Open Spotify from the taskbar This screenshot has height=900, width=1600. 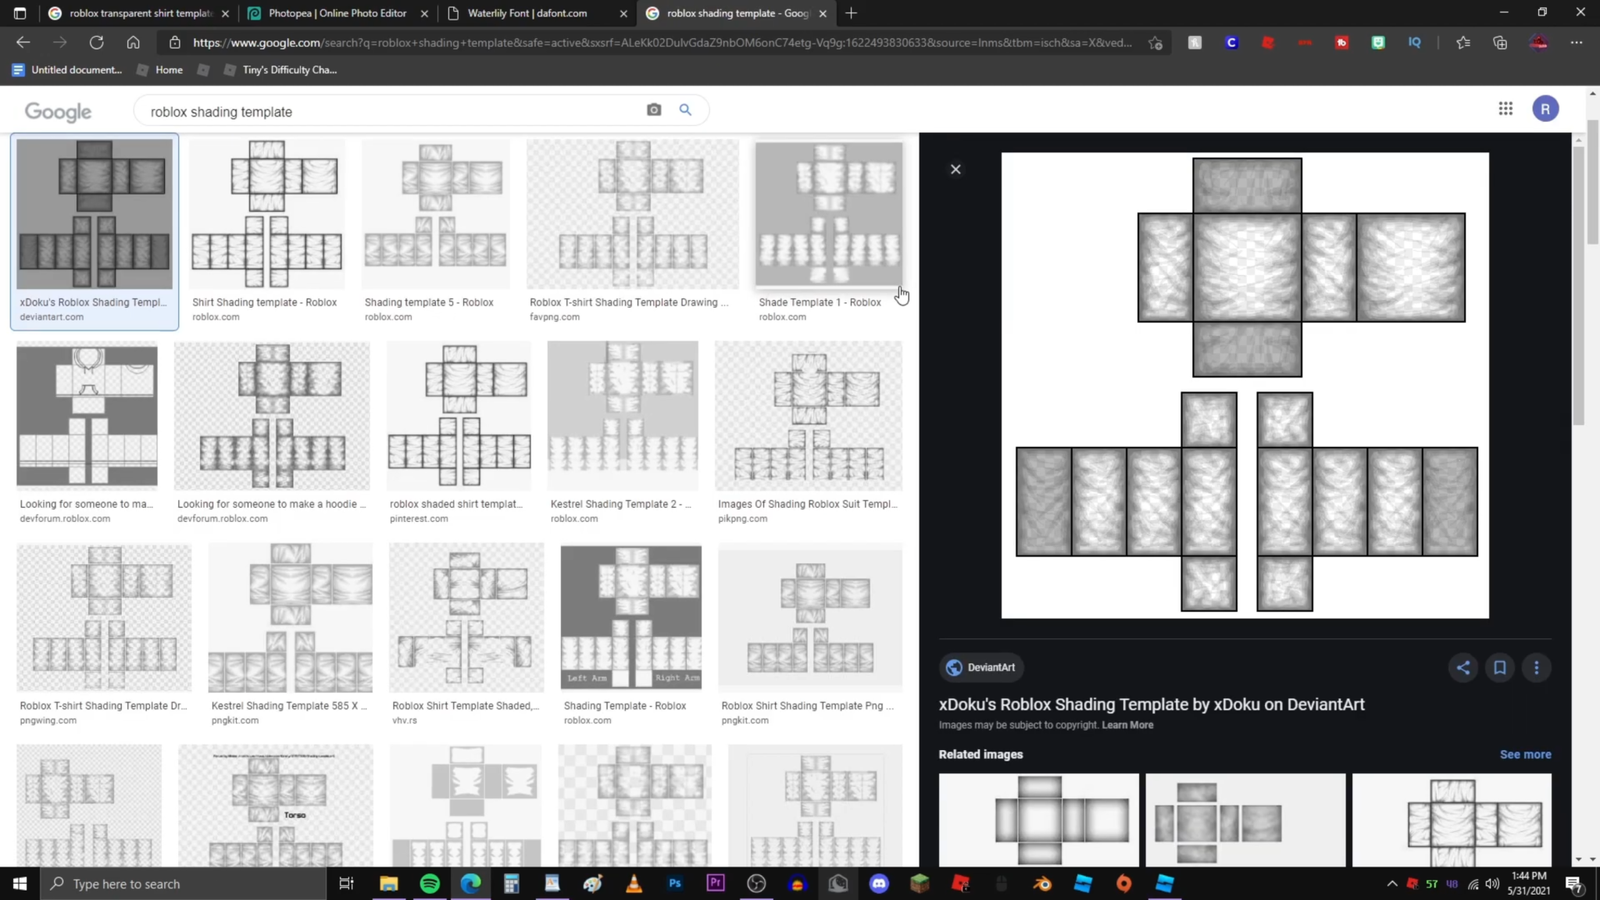point(430,884)
